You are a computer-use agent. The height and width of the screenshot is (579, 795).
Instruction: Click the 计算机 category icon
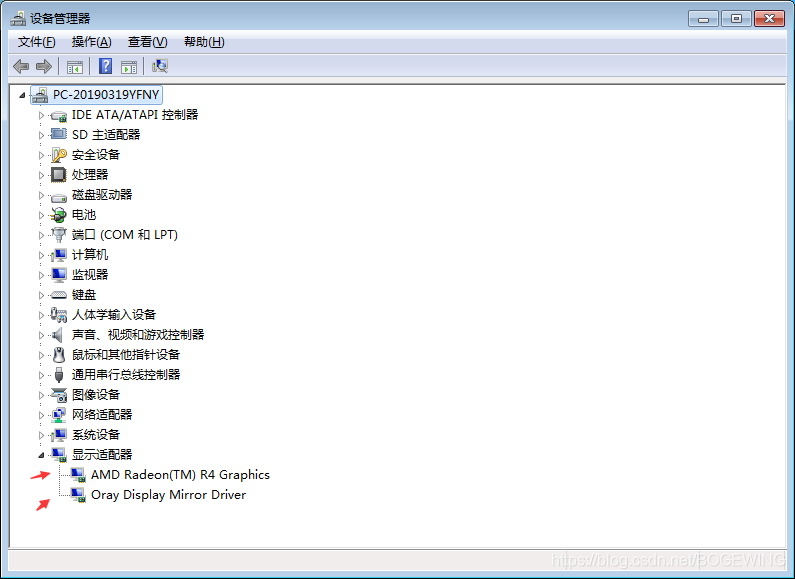(x=59, y=255)
